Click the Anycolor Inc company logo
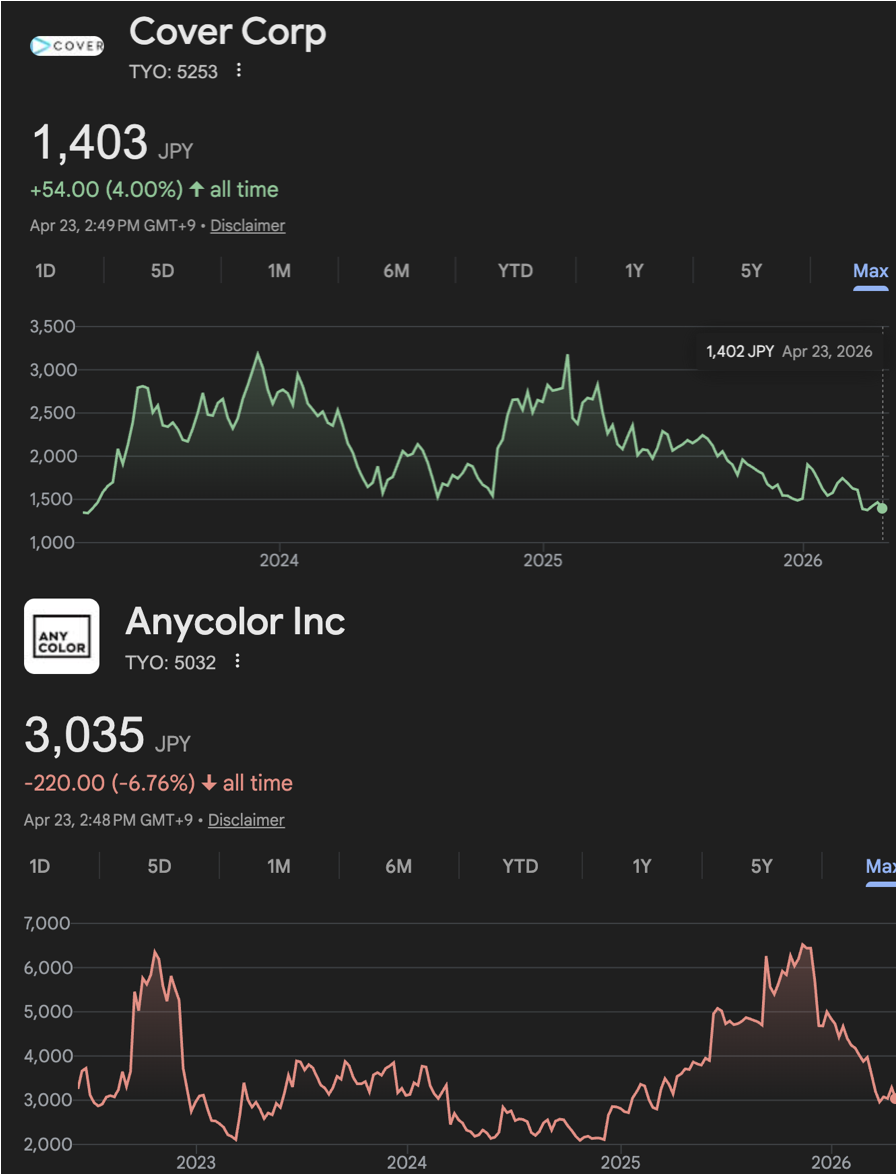Screen dimensions: 896x1174 [x=61, y=636]
